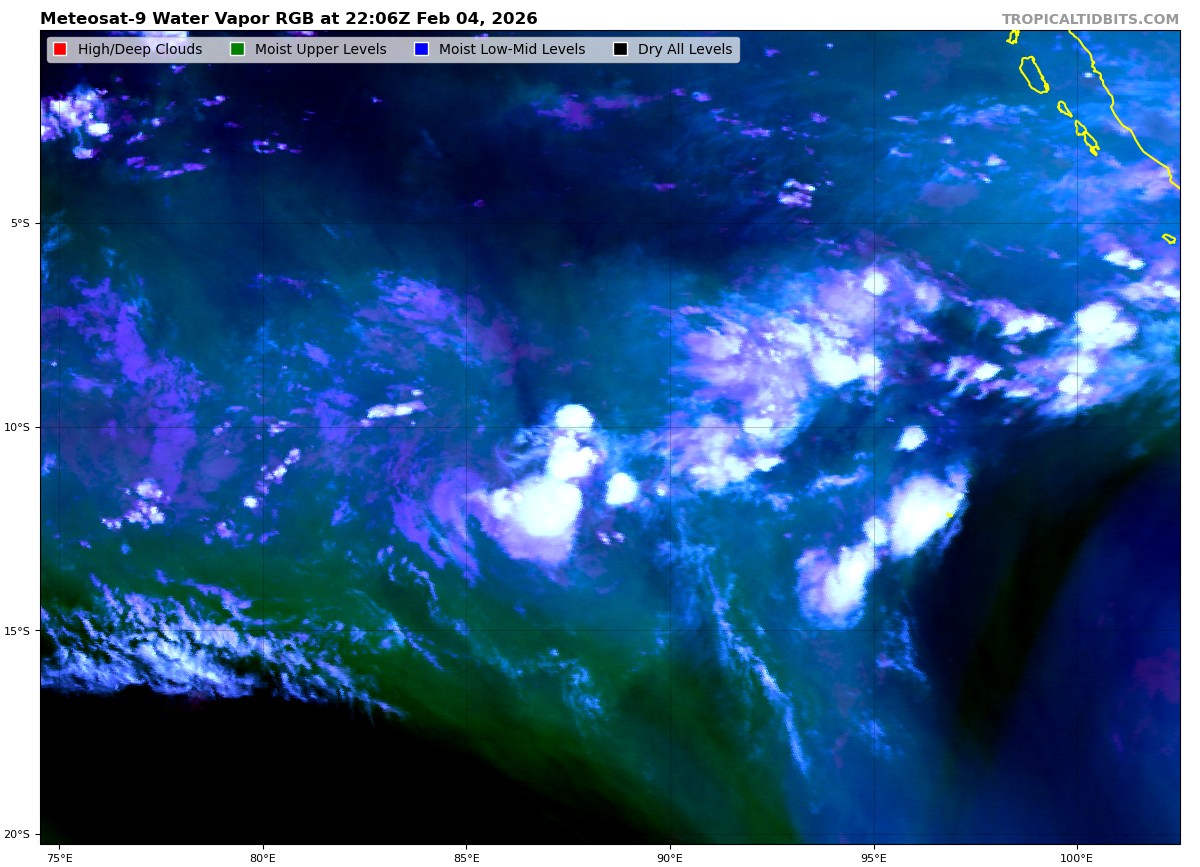The width and height of the screenshot is (1200, 867).
Task: Click the 90°E longitude axis label
Action: click(x=670, y=857)
